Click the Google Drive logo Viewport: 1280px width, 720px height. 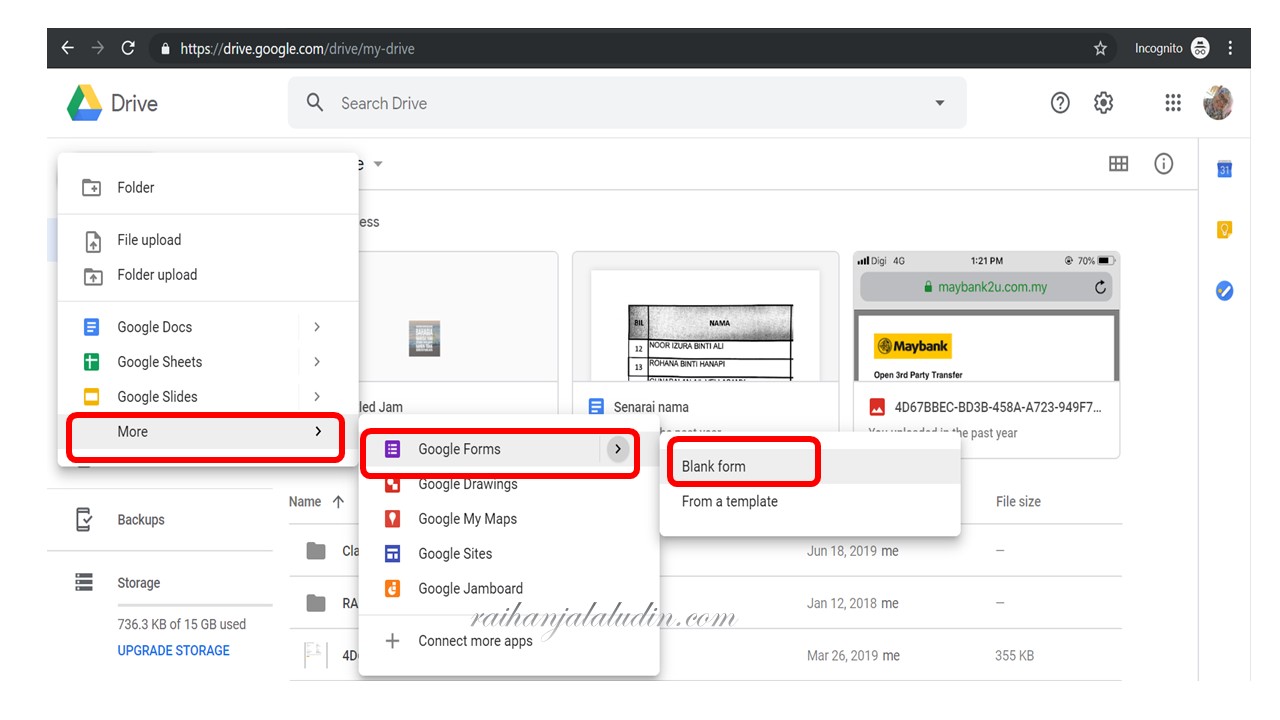85,103
